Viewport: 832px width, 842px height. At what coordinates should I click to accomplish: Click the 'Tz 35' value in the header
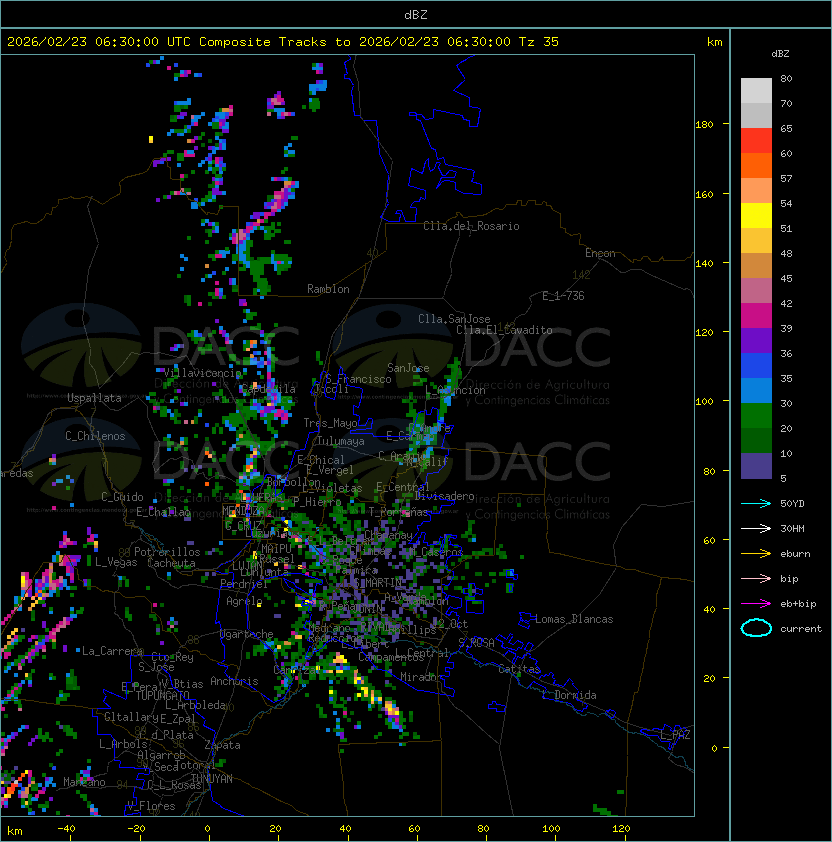(539, 42)
